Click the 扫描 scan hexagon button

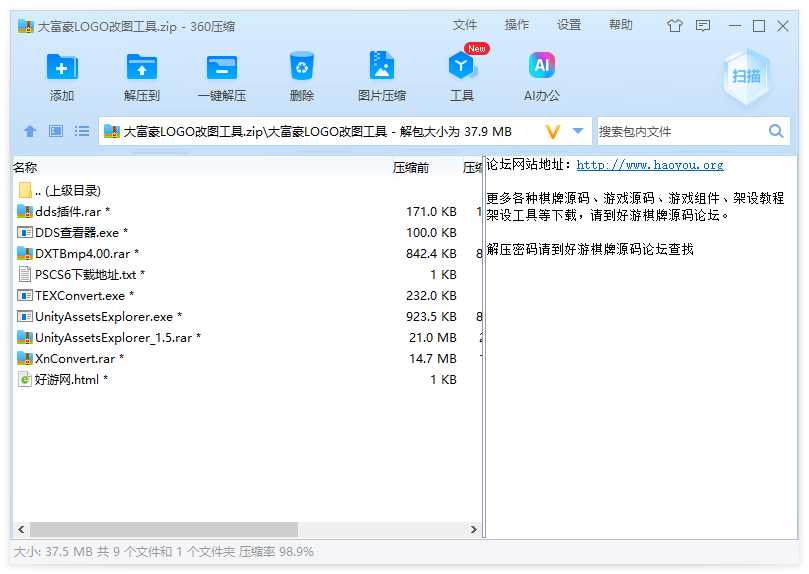[746, 77]
